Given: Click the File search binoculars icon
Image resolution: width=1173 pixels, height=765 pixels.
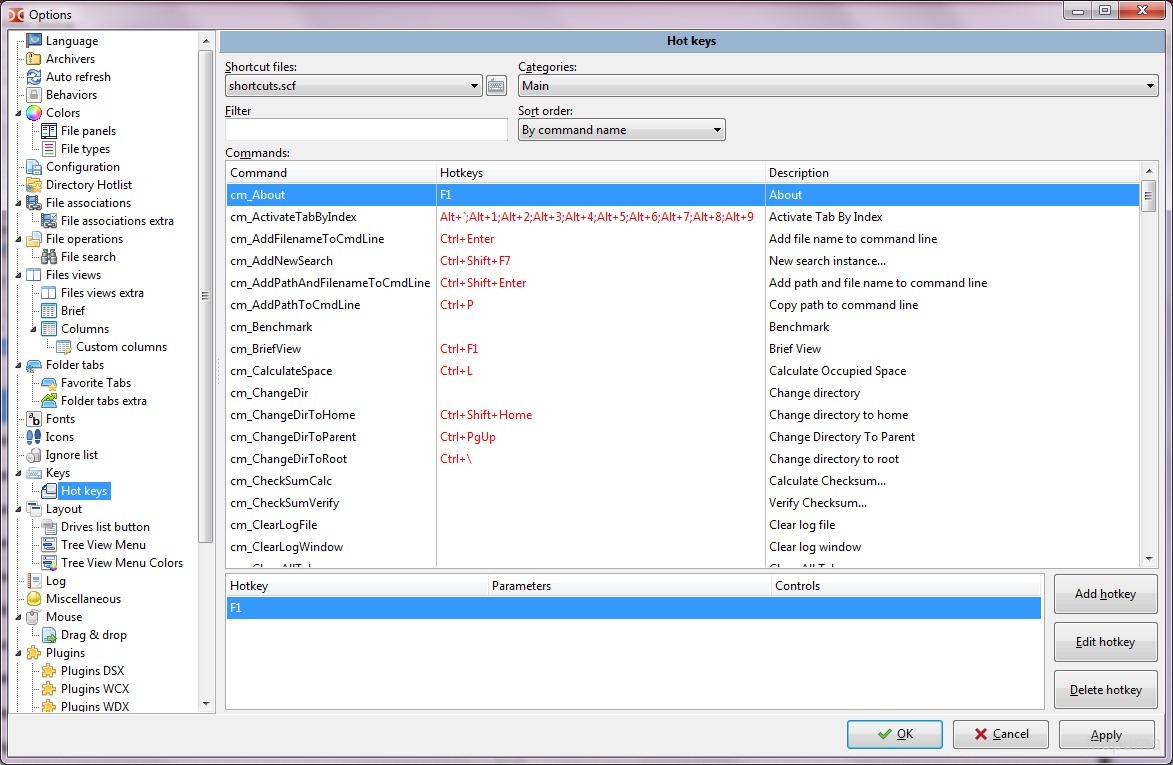Looking at the screenshot, I should click(x=49, y=257).
